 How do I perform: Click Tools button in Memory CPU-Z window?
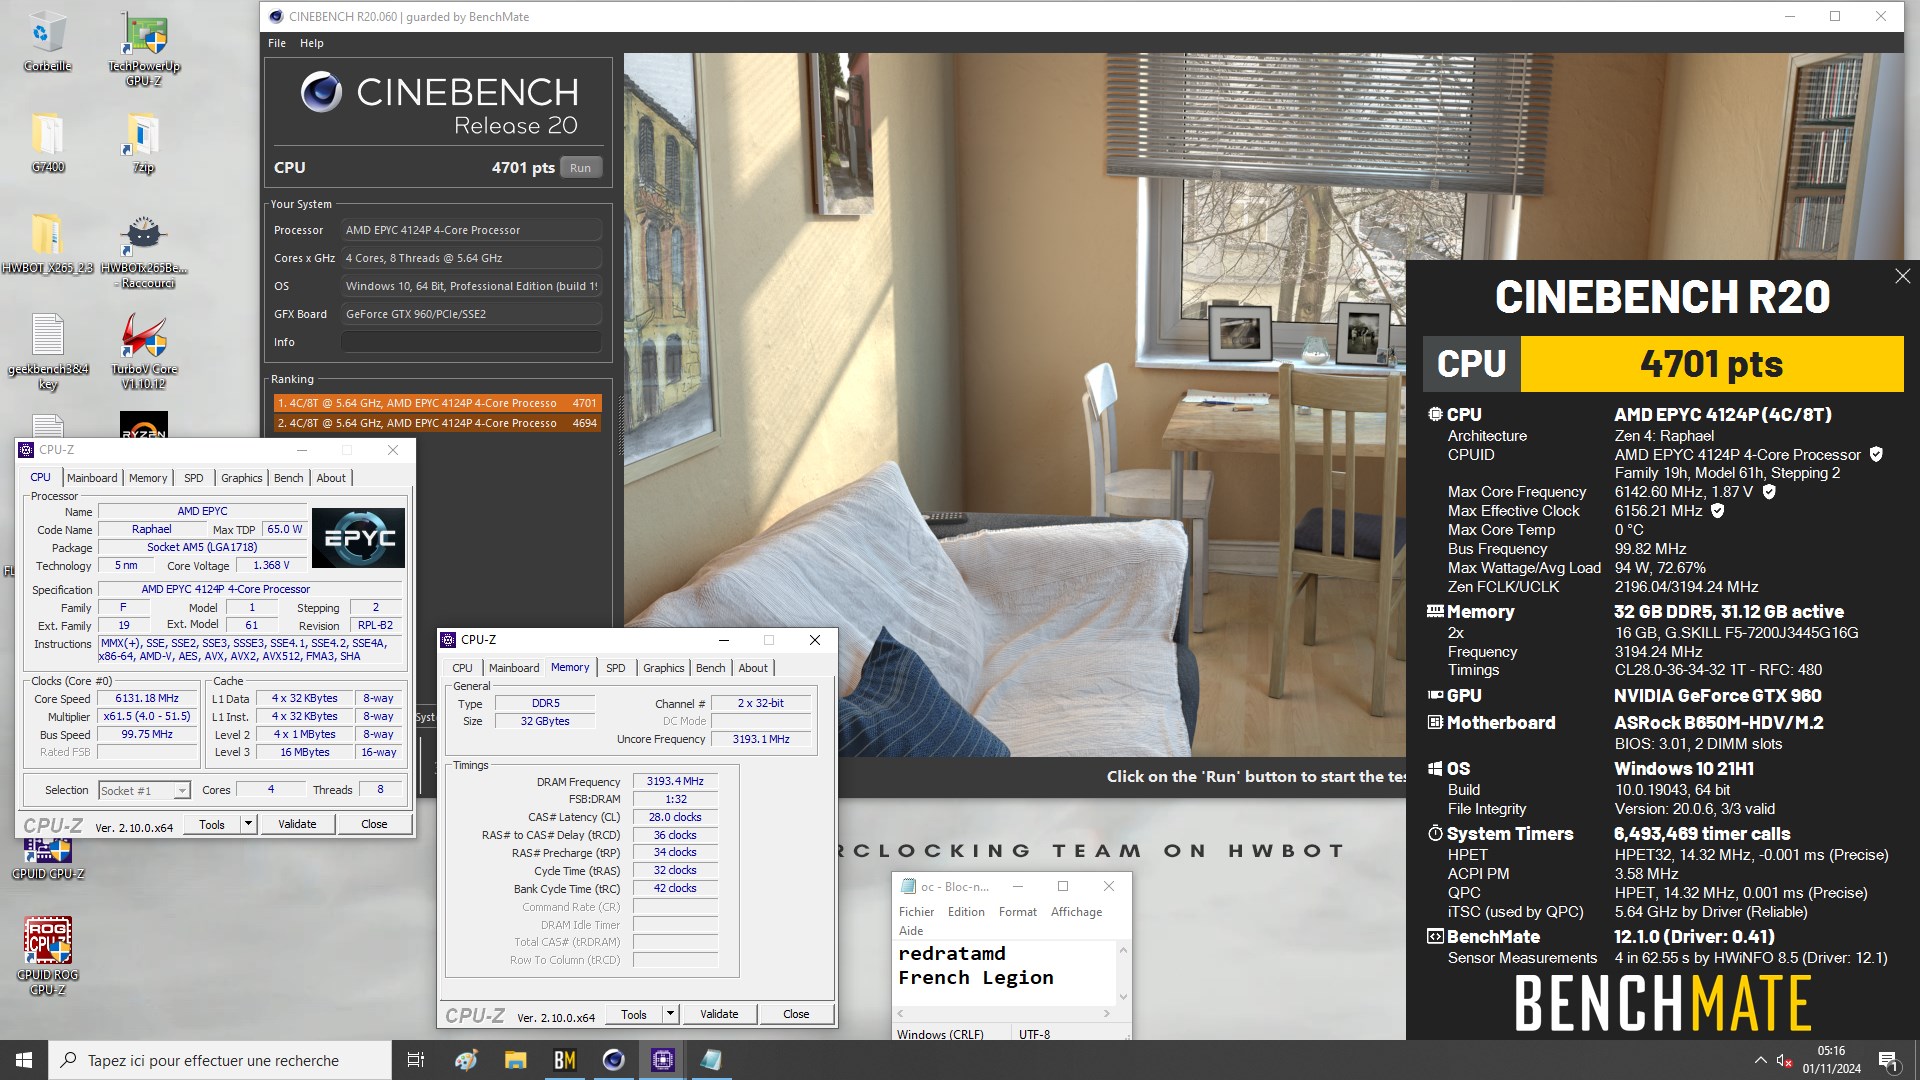[634, 1014]
